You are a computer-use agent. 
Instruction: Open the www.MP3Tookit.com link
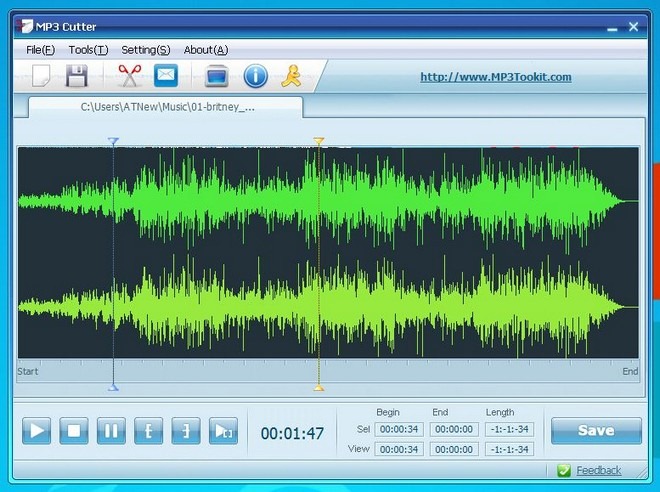495,77
